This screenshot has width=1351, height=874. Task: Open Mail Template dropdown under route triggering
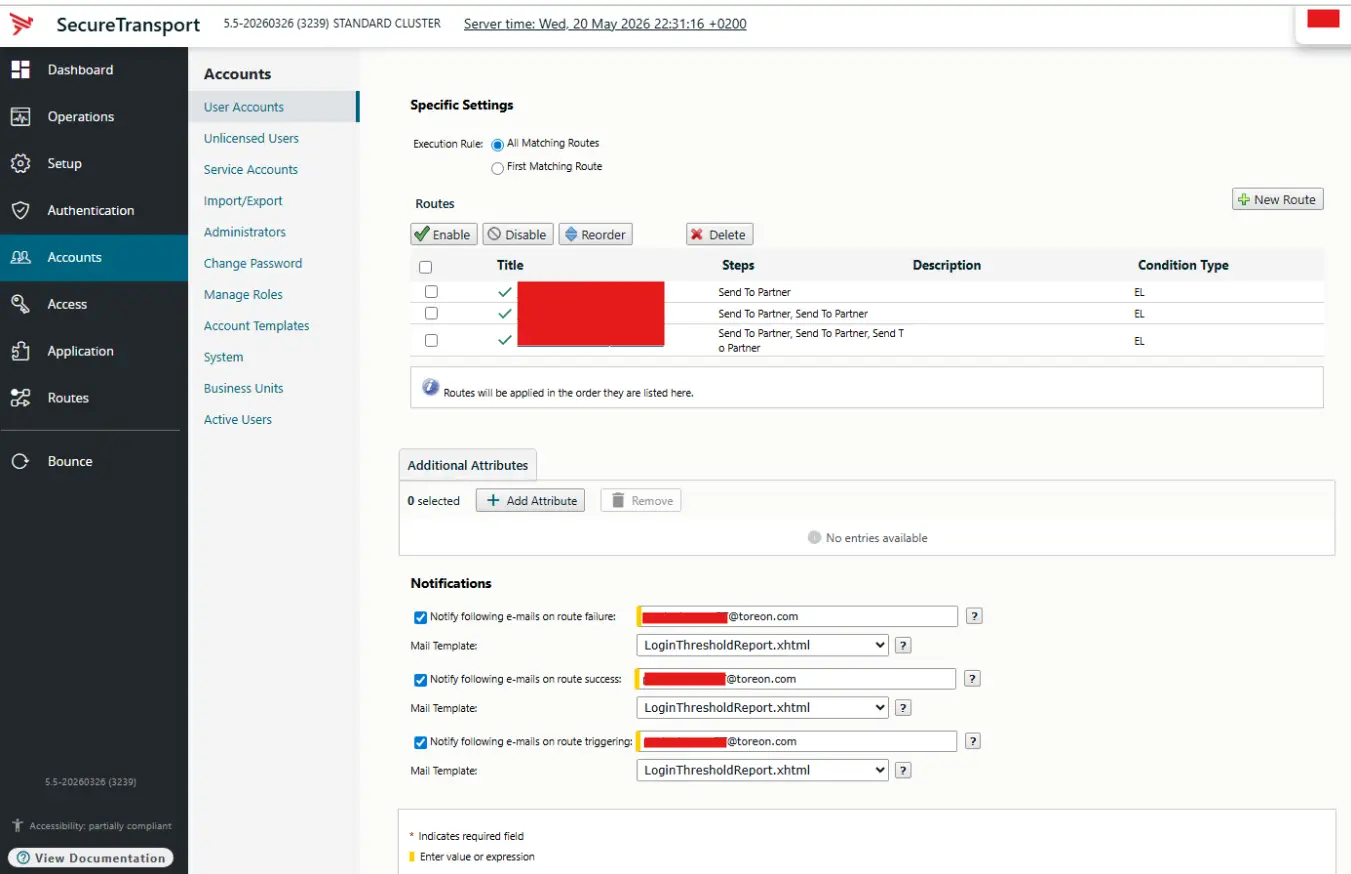point(762,770)
